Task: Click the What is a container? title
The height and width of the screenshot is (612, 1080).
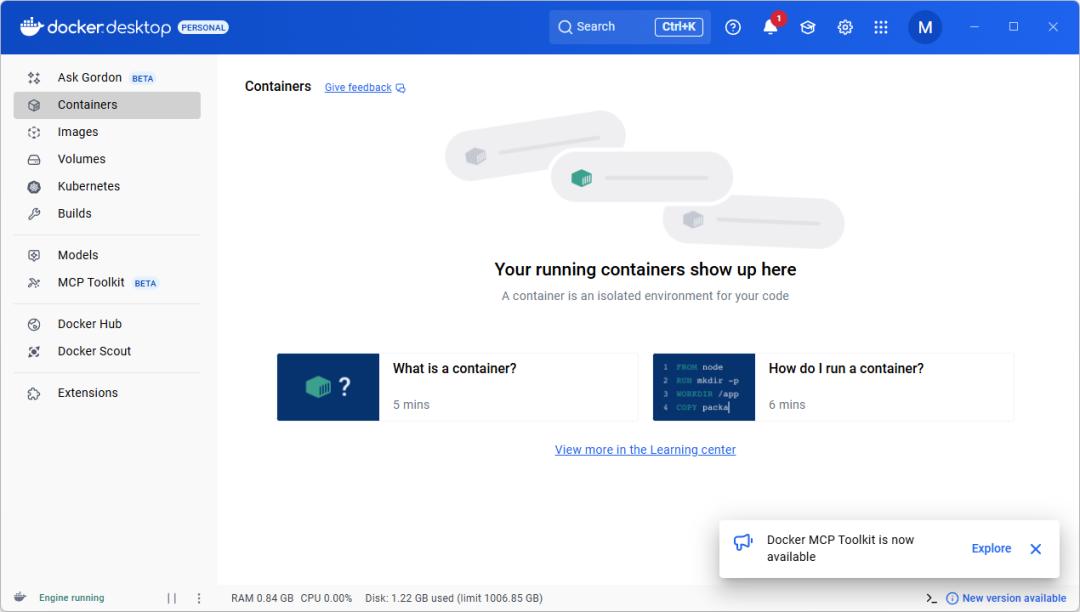Action: pos(455,368)
